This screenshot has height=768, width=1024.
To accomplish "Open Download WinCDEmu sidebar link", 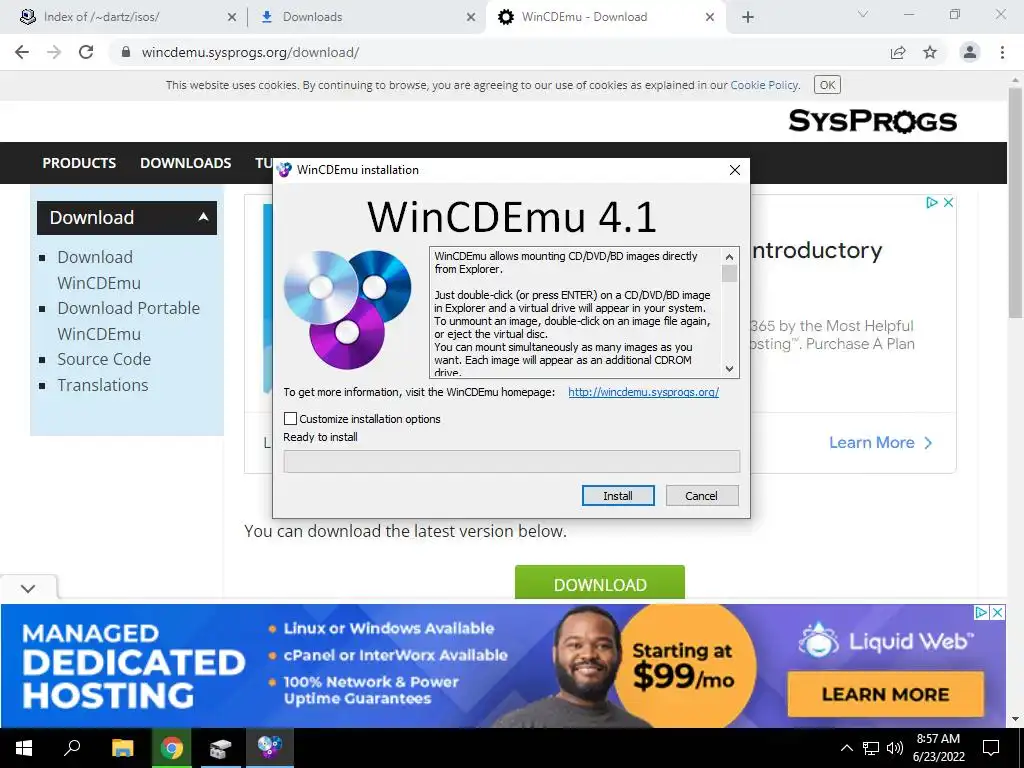I will (99, 270).
